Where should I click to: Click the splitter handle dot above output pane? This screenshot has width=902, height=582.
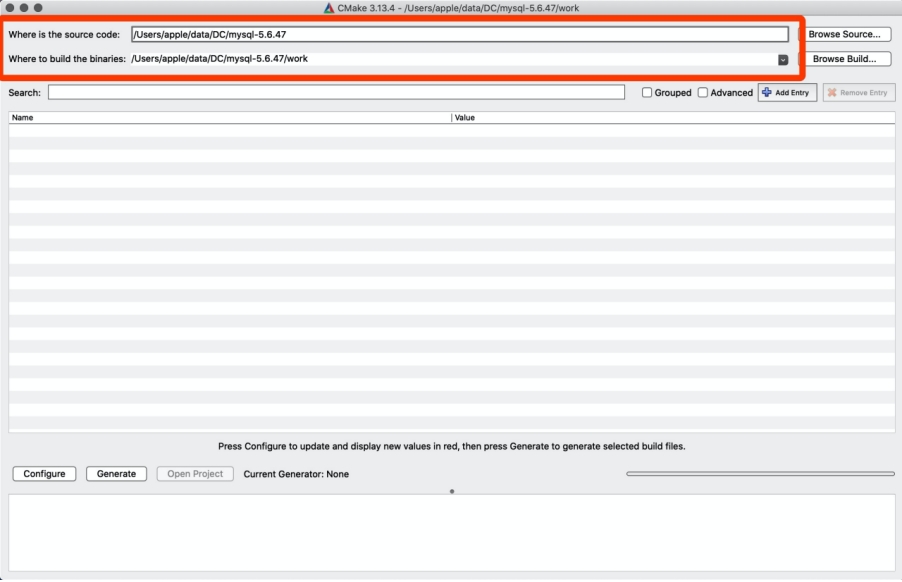452,492
